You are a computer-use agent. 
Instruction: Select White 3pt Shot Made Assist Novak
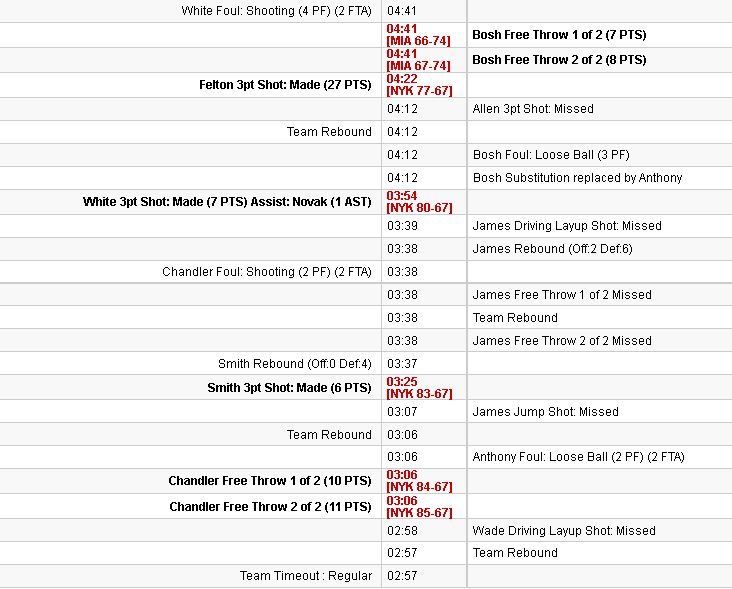click(x=227, y=202)
